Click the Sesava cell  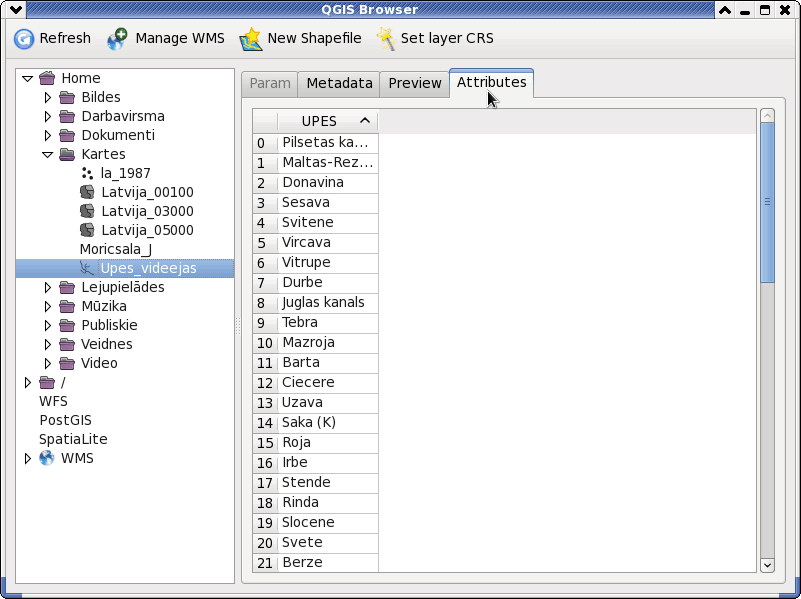click(x=328, y=203)
